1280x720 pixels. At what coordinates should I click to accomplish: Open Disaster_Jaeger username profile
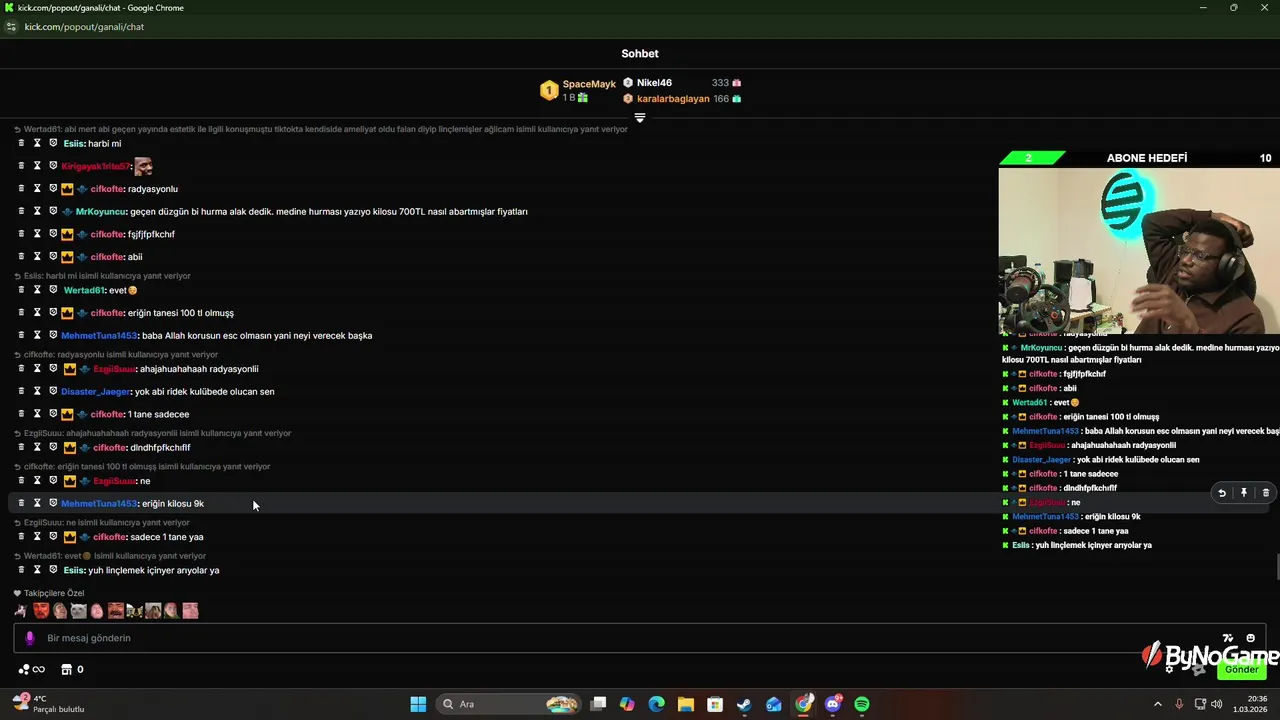95,392
